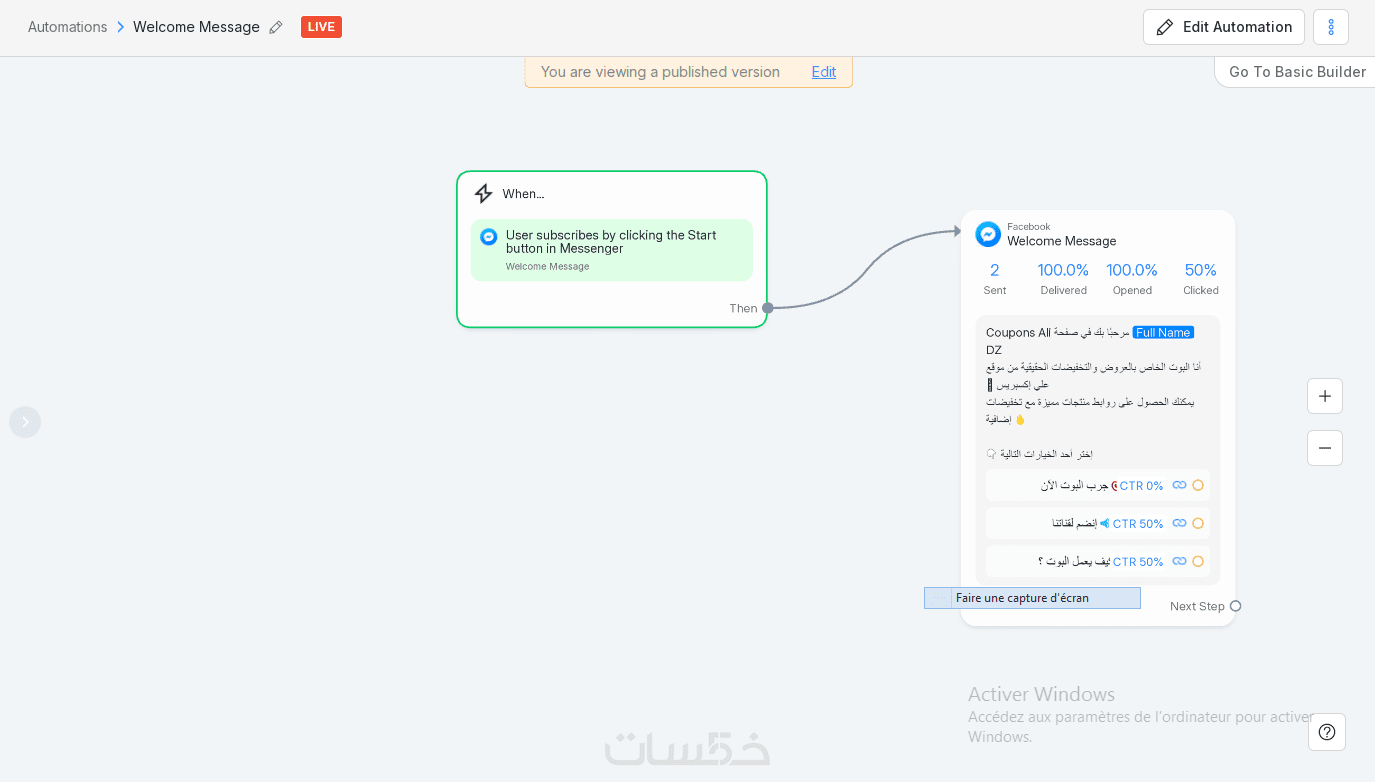Screen dimensions: 1375x782
Task: Zoom out the canvas with minus
Action: coord(1324,448)
